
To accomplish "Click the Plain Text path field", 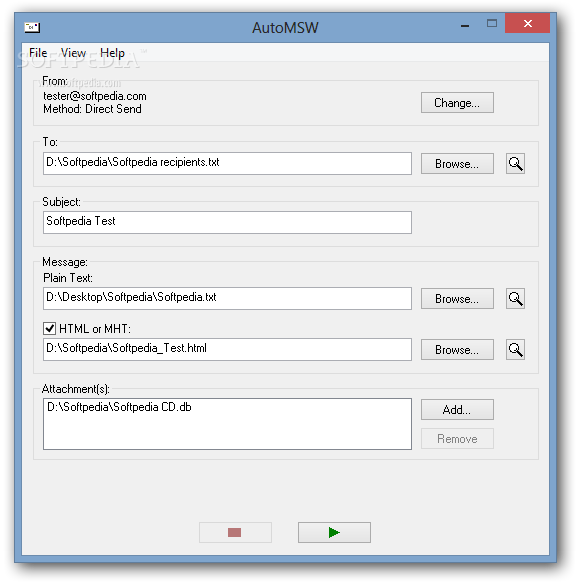I will point(227,298).
